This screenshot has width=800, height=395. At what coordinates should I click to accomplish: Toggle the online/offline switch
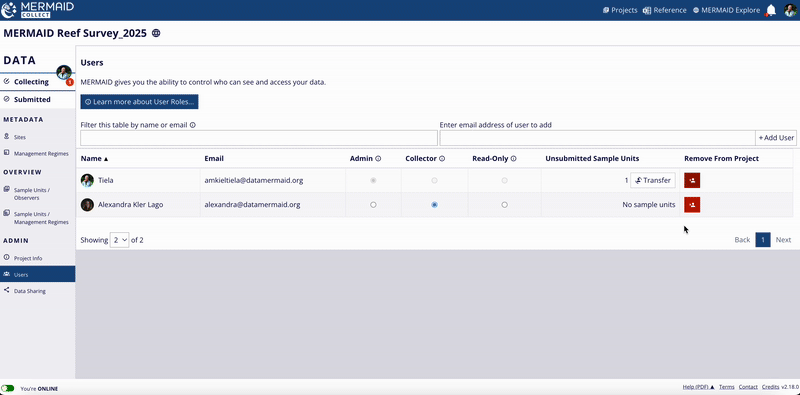[8, 388]
